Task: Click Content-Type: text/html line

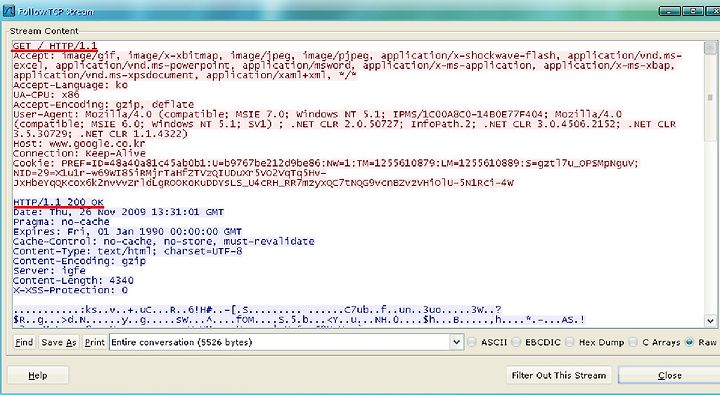Action: tap(127, 251)
